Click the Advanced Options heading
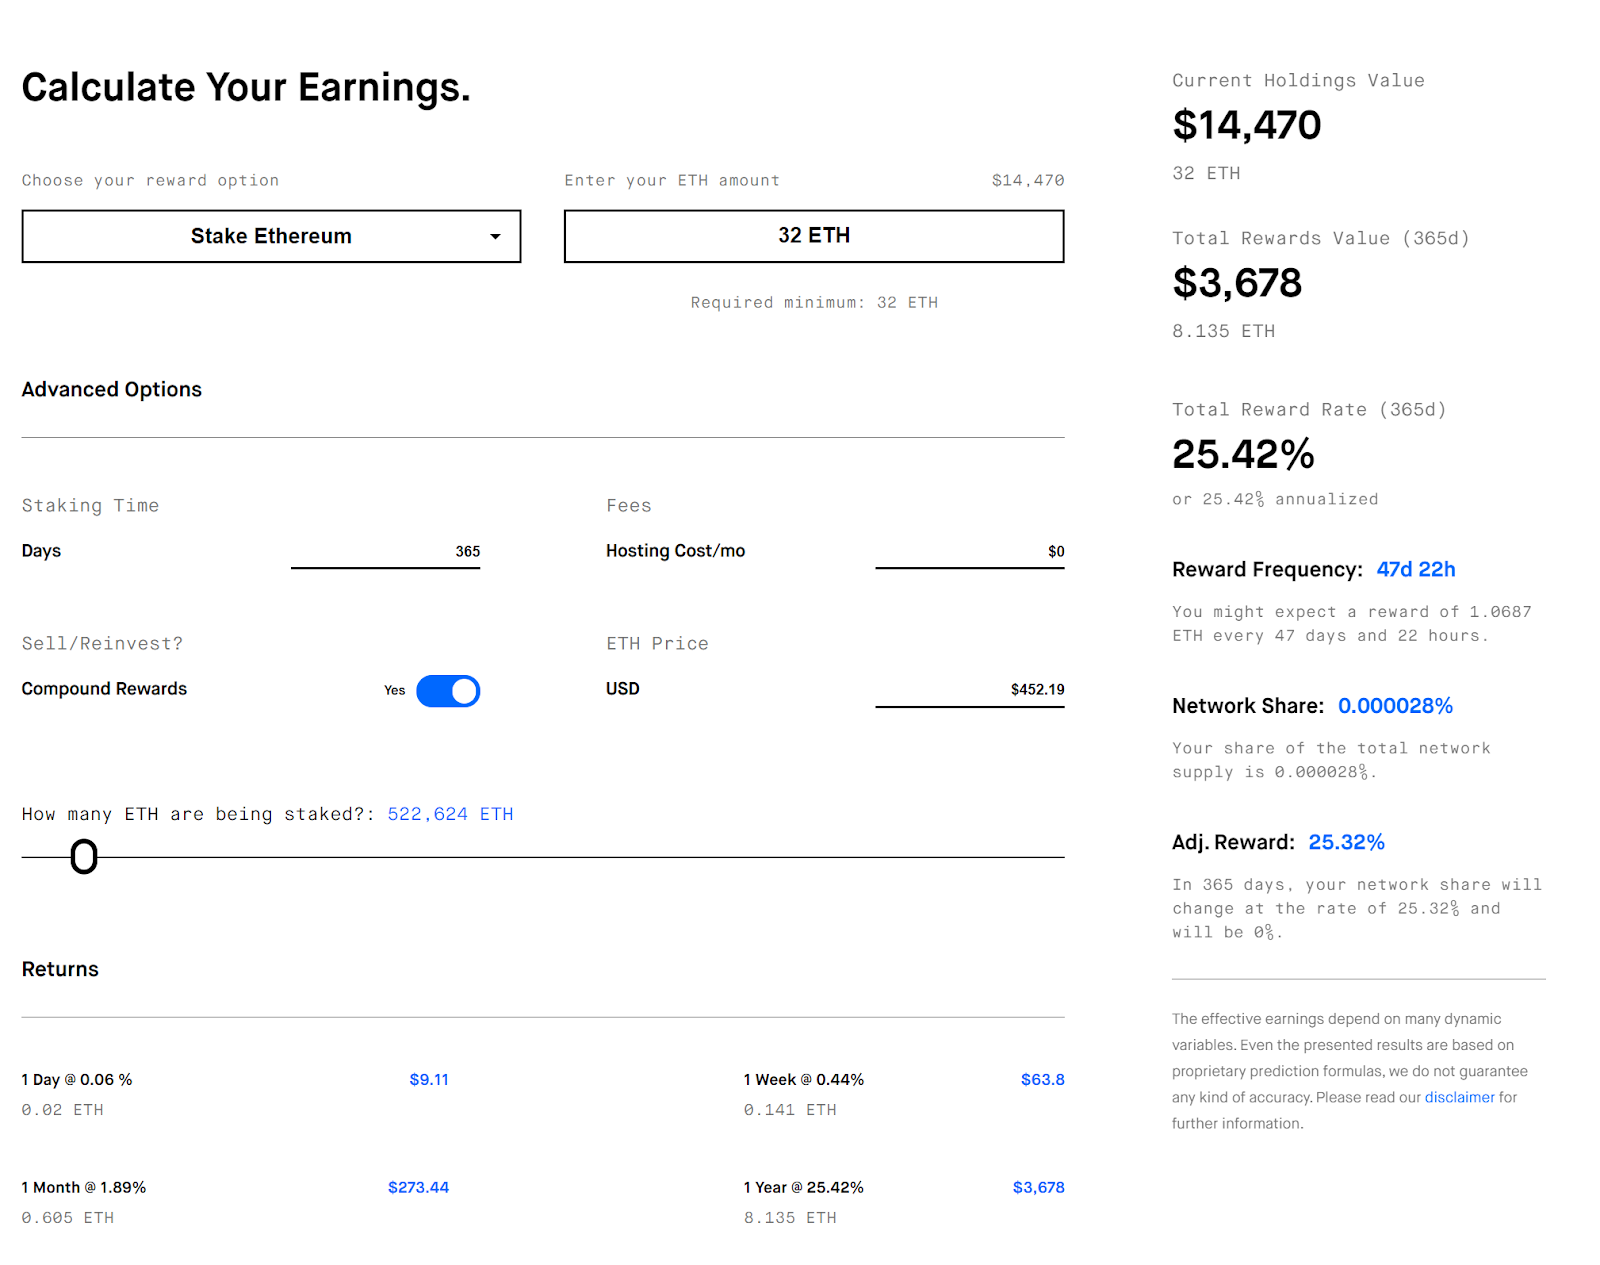This screenshot has width=1600, height=1265. click(112, 390)
